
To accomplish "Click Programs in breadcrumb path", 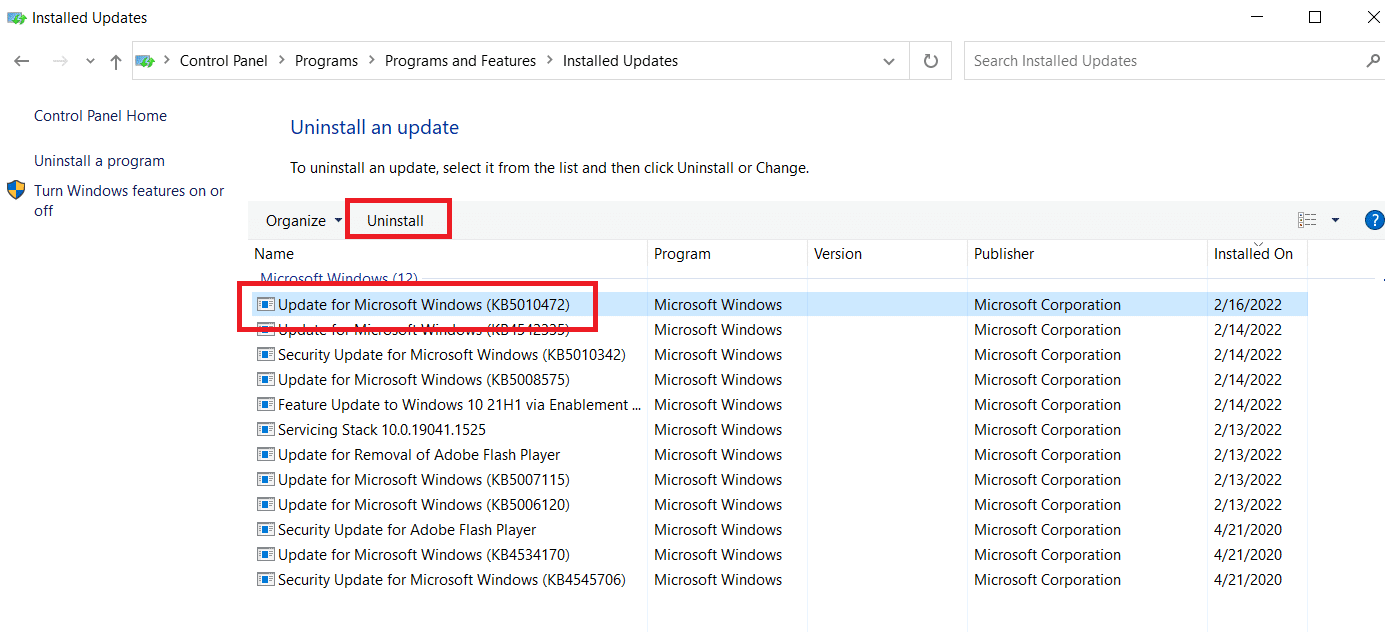I will coord(326,61).
